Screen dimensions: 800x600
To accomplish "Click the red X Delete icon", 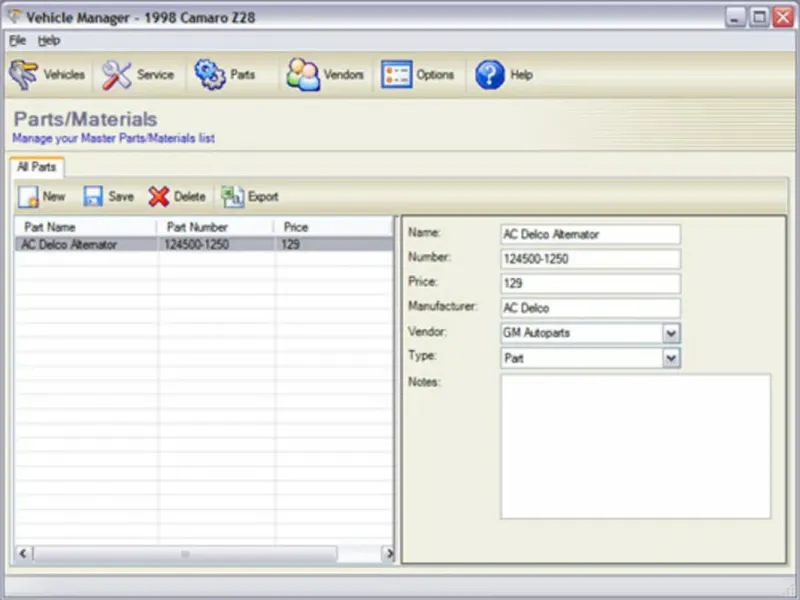I will click(159, 196).
